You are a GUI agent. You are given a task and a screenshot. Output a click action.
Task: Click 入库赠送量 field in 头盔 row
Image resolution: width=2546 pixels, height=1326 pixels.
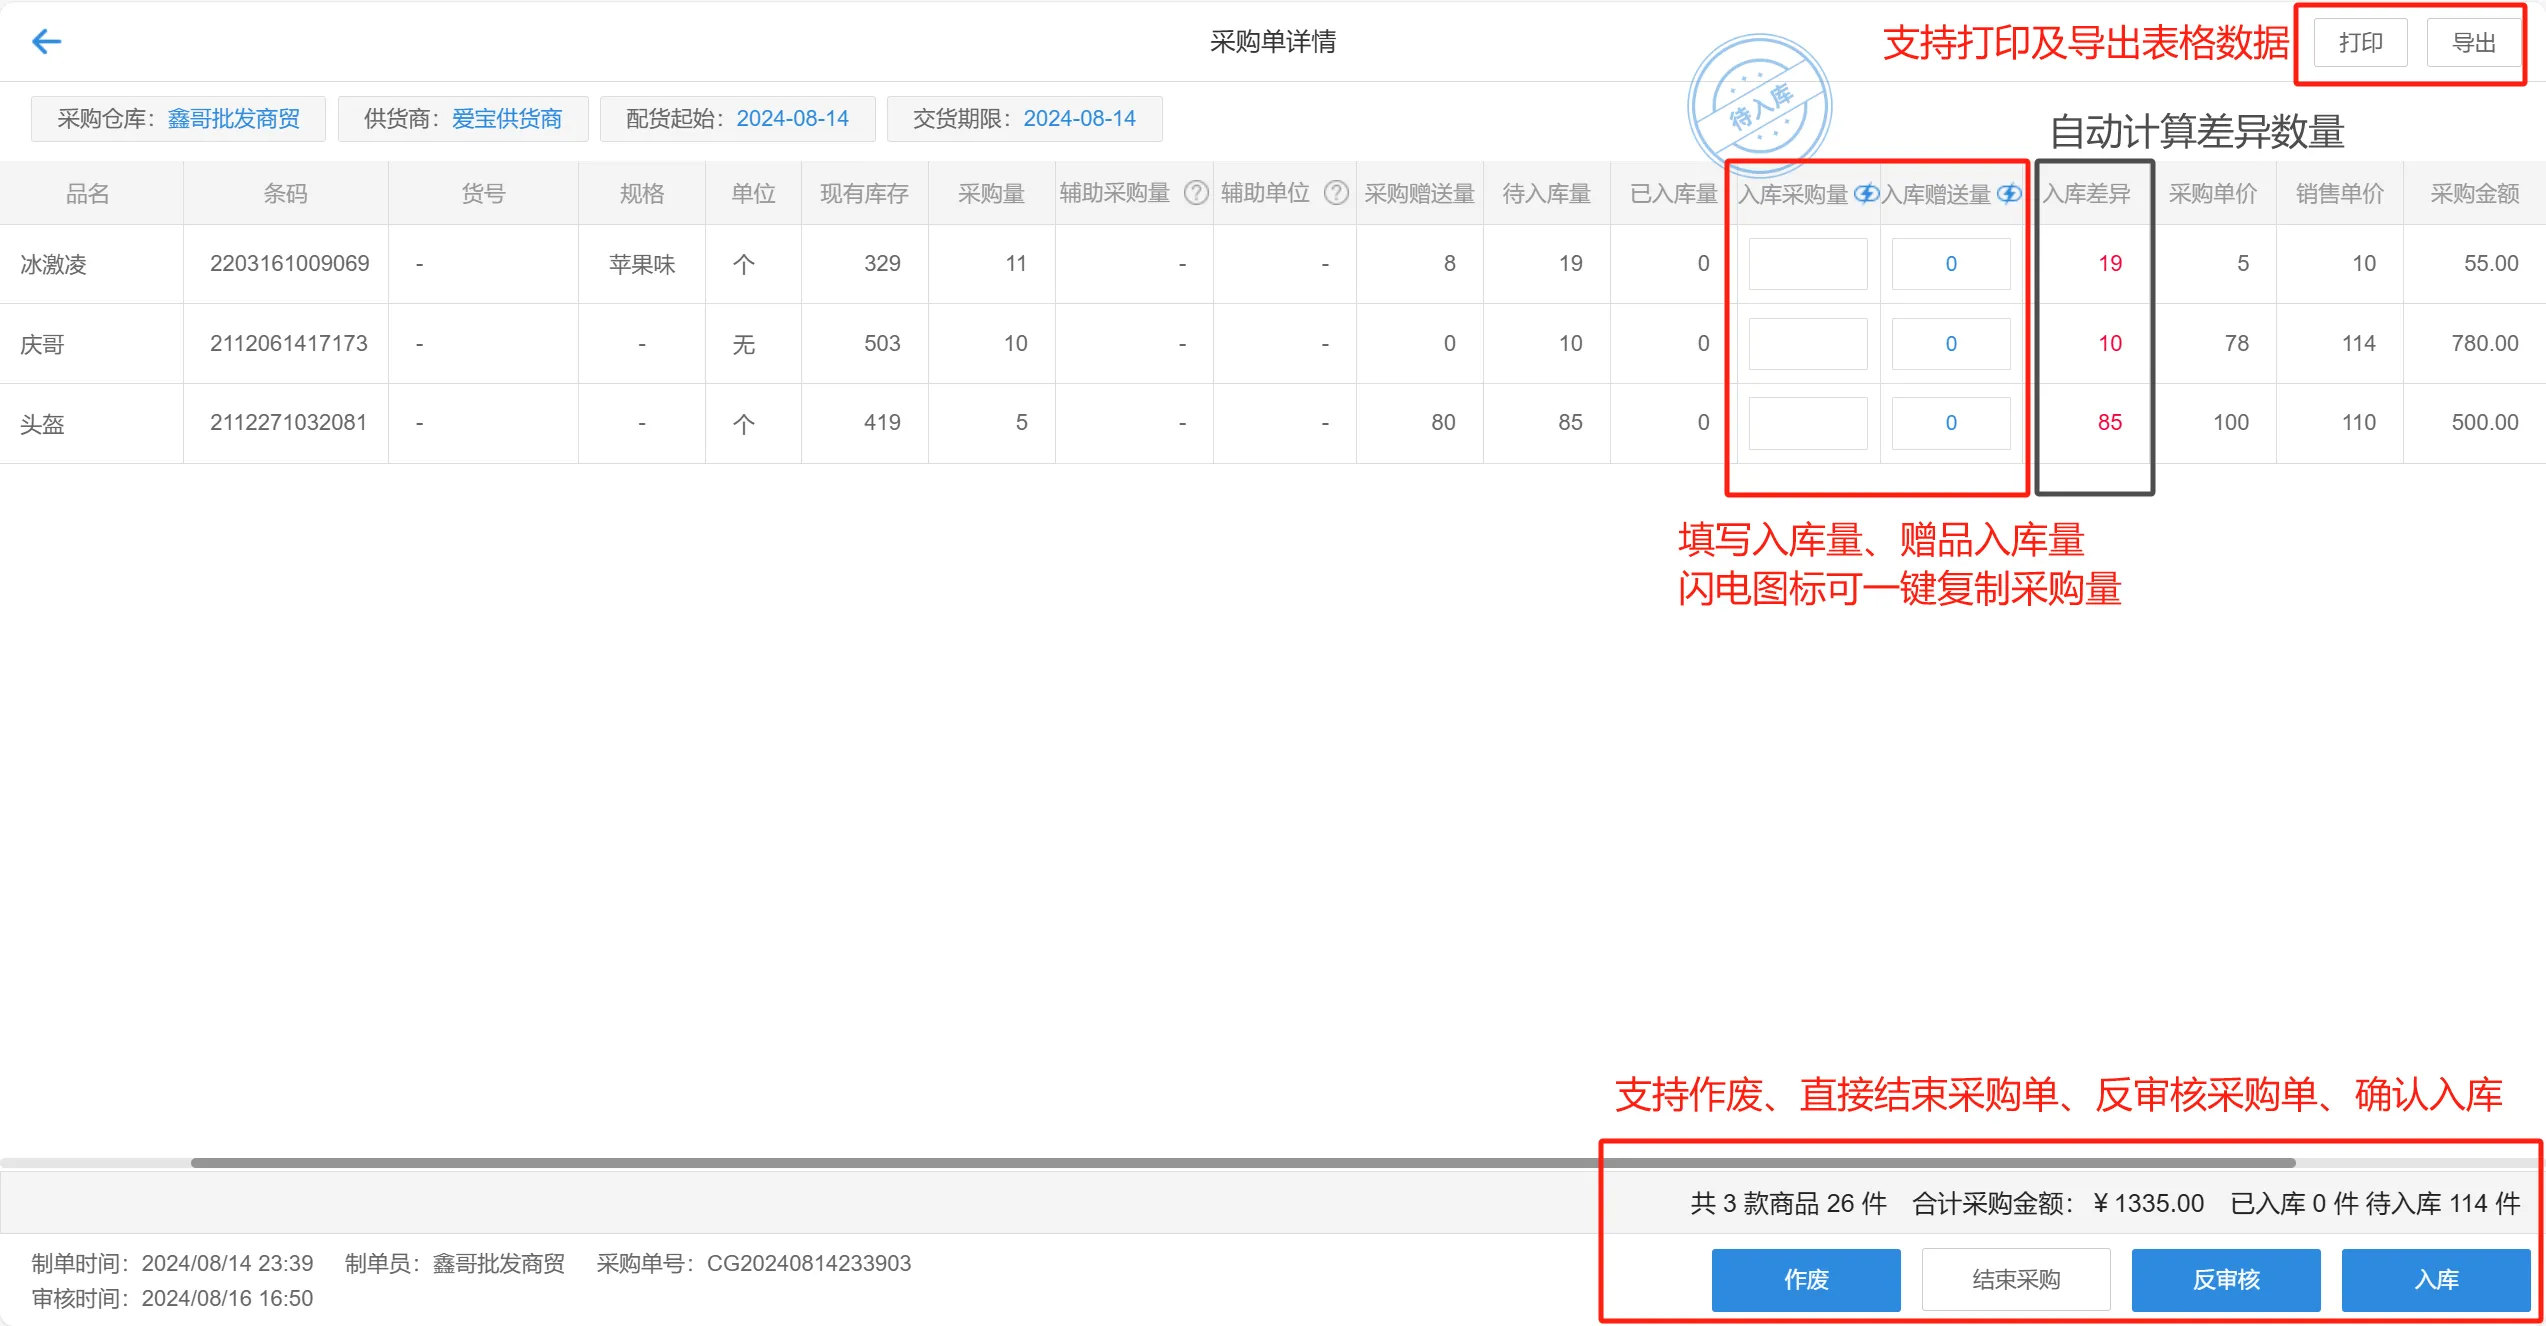click(1950, 423)
